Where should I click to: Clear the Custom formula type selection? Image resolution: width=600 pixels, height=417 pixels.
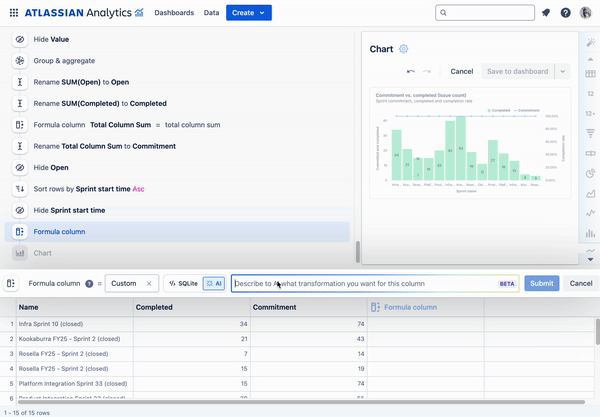[x=149, y=283]
